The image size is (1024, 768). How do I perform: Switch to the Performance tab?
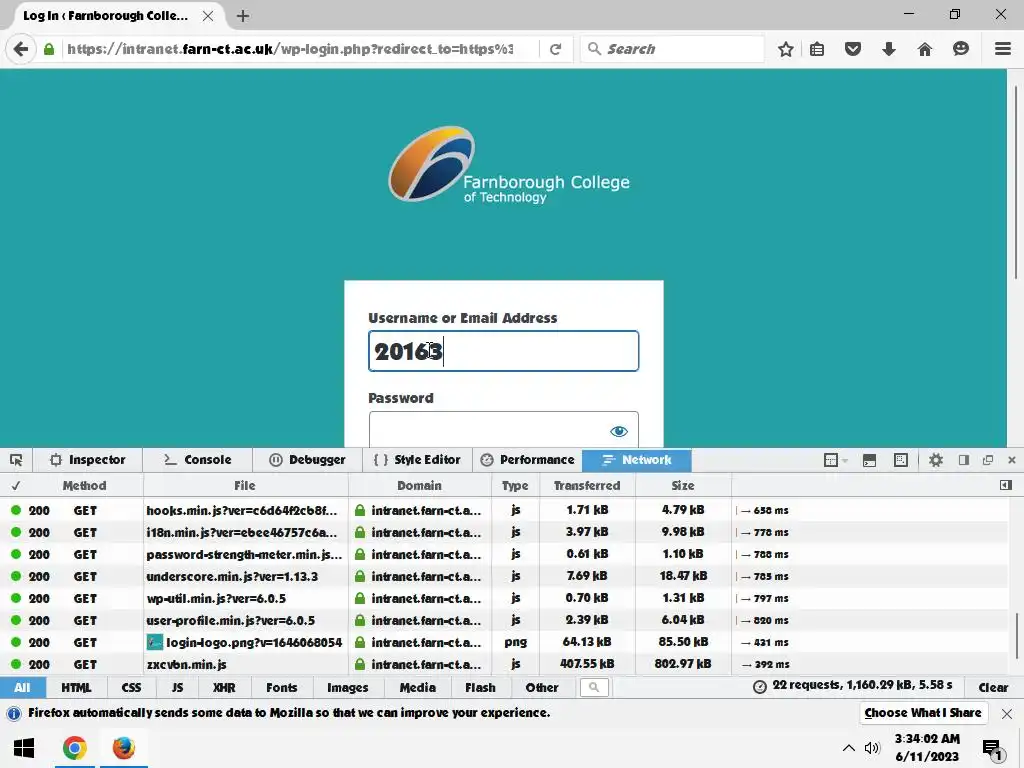527,460
